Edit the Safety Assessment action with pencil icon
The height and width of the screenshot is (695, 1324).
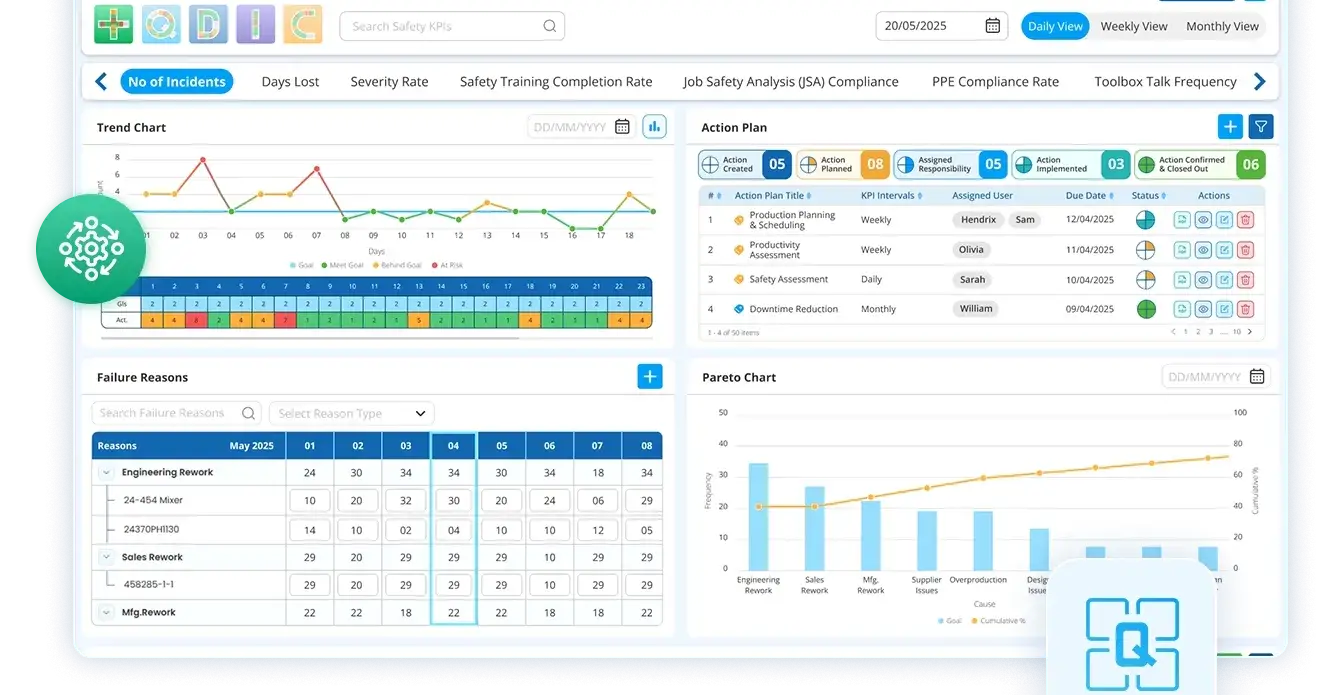pos(1224,279)
